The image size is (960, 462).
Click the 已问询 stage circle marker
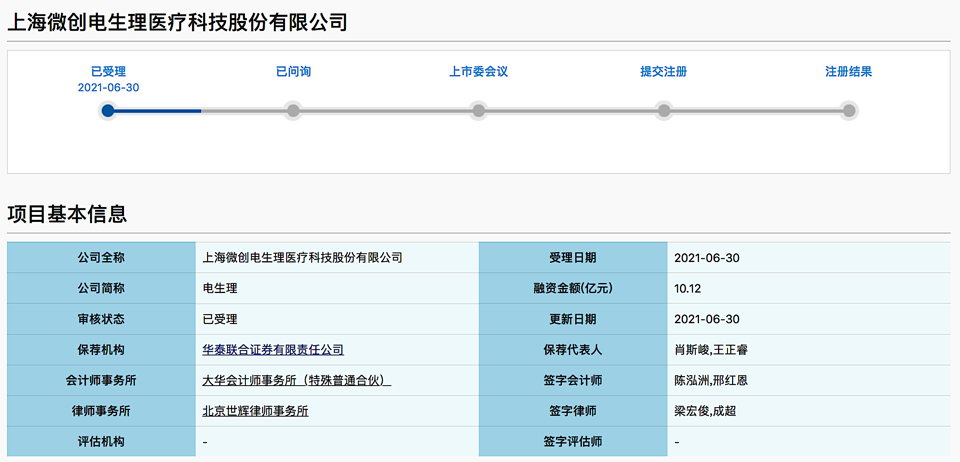(293, 111)
